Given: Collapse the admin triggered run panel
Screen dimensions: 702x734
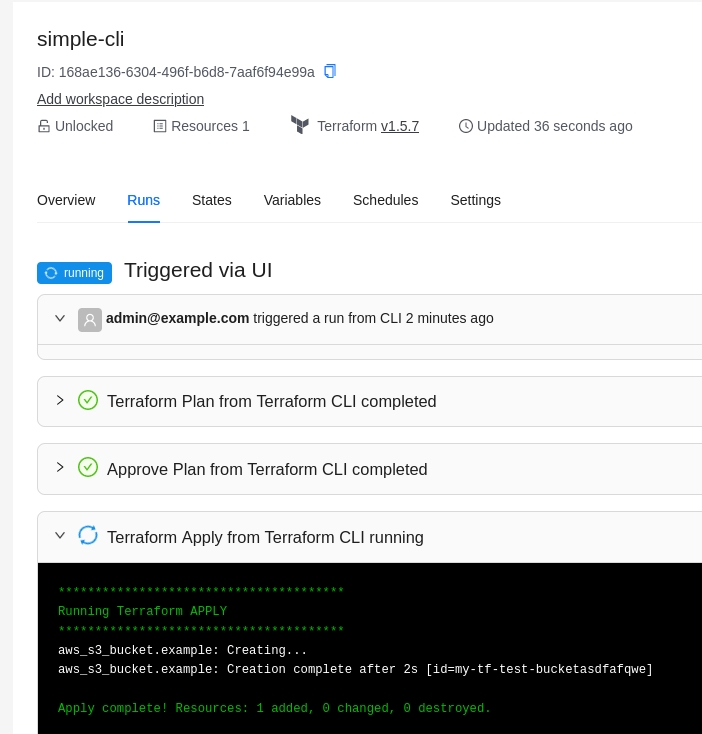Looking at the screenshot, I should [60, 318].
